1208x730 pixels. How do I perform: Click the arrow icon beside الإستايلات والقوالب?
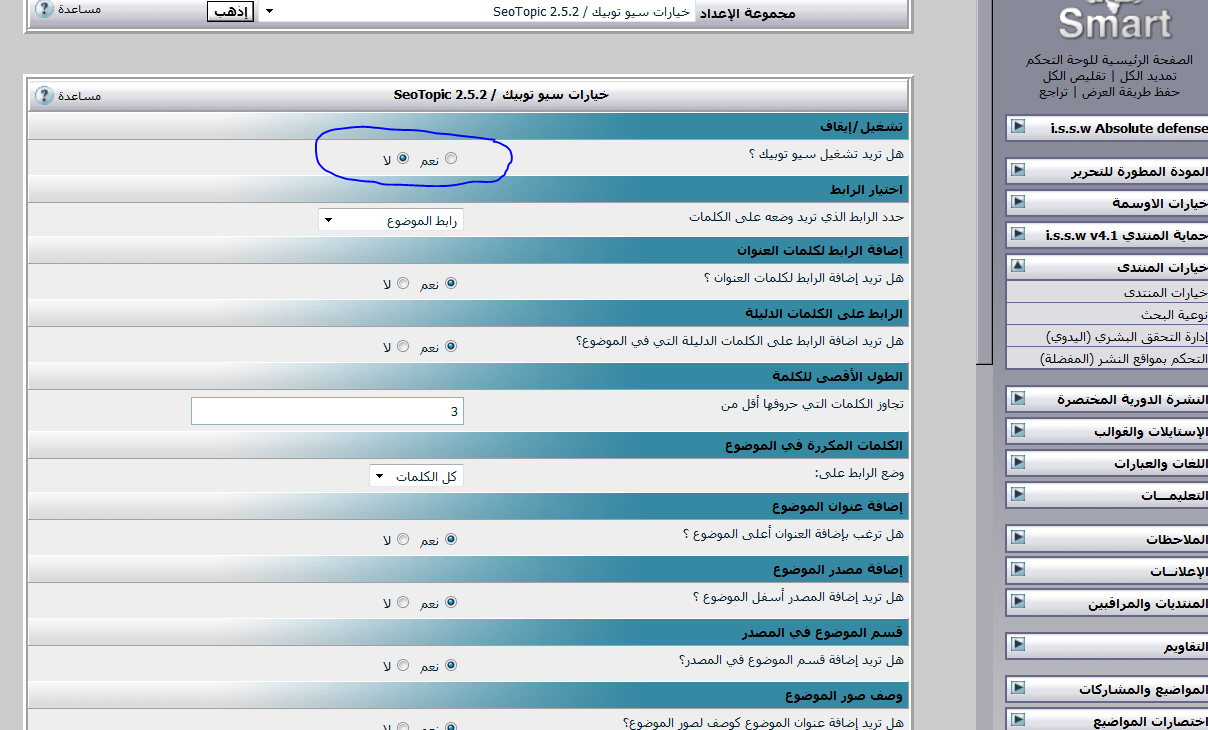point(1018,431)
